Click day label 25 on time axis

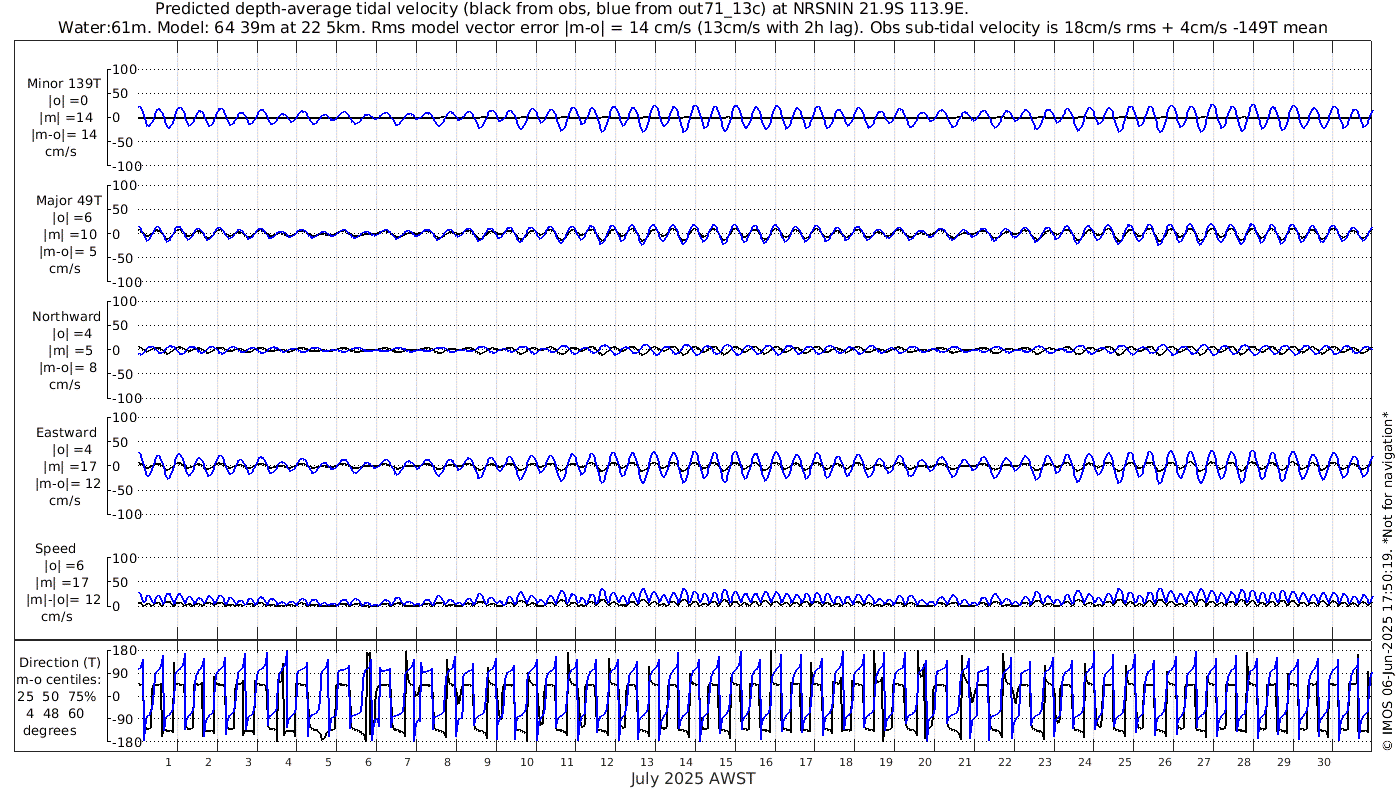1124,762
